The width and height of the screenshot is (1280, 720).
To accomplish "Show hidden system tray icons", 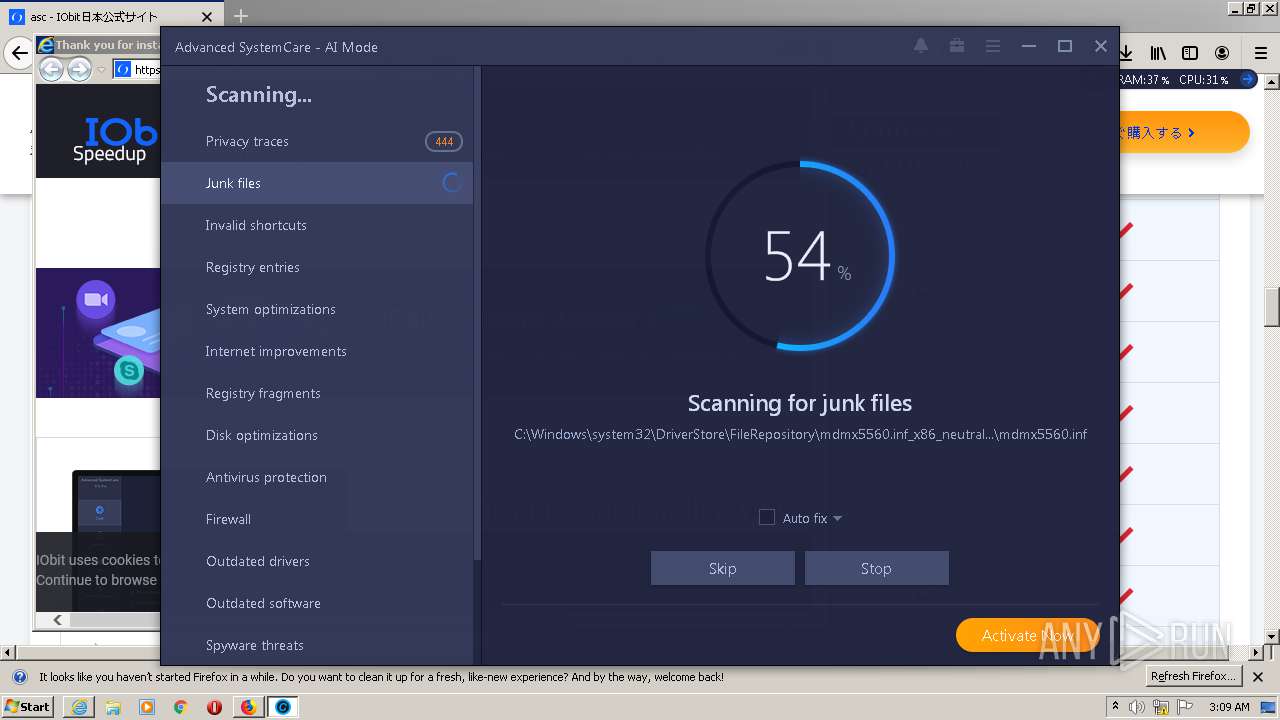I will [x=1116, y=707].
